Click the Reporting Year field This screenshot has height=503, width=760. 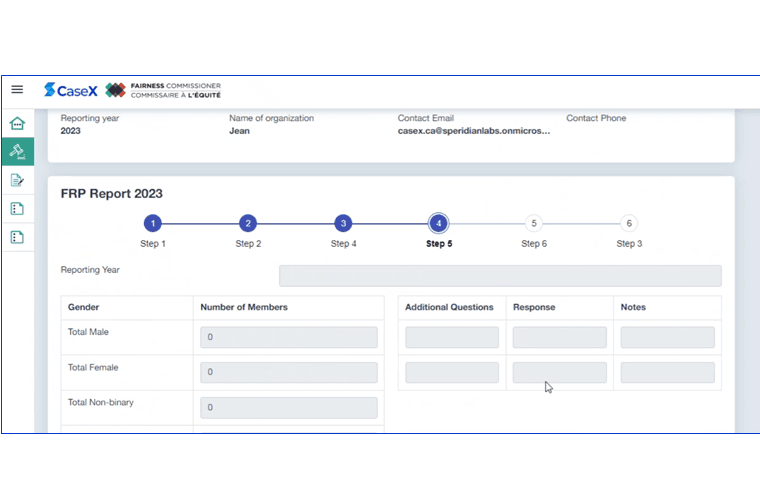500,276
